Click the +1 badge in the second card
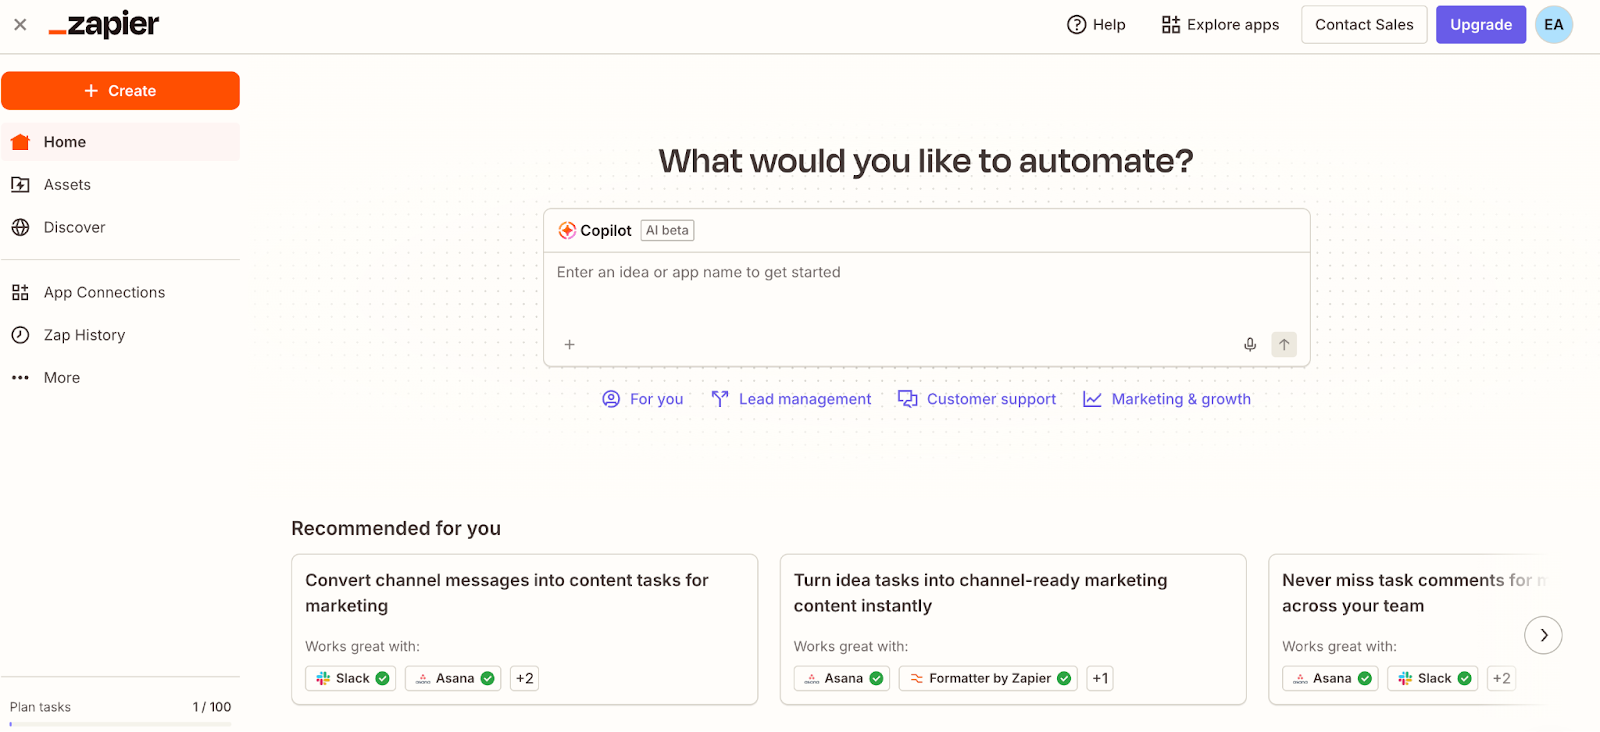 (1100, 678)
